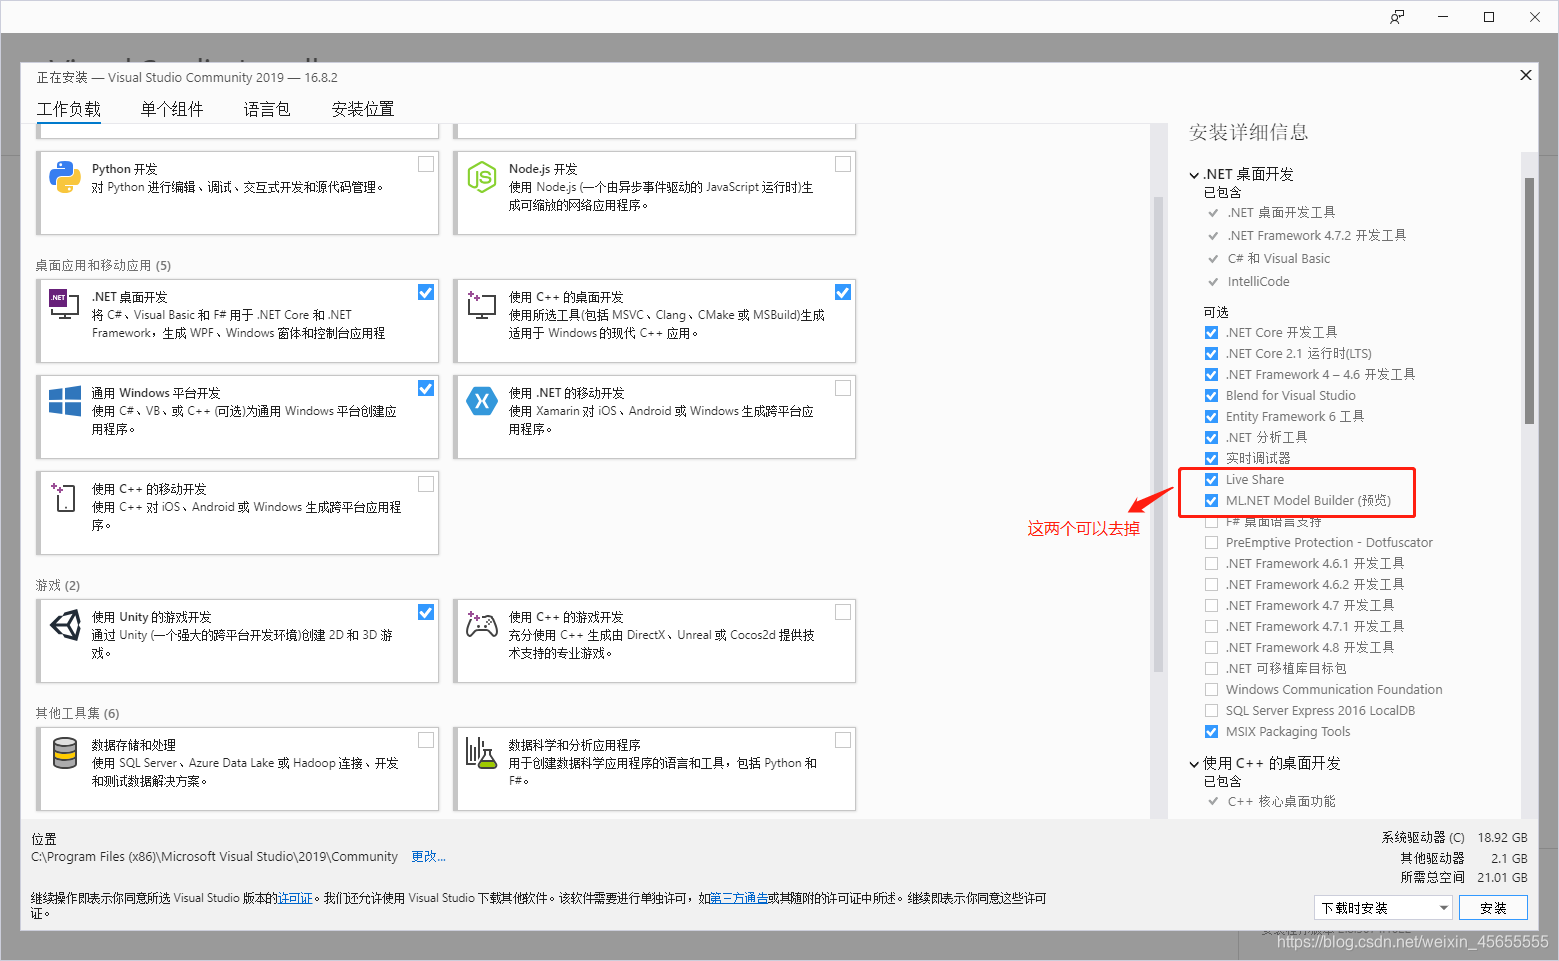Viewport: 1559px width, 961px height.
Task: Click the Xamarin .NET mobile development icon
Action: [482, 401]
